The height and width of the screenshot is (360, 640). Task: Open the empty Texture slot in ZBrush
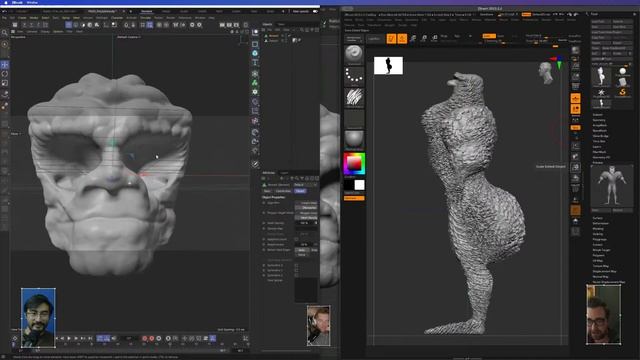[x=354, y=119]
